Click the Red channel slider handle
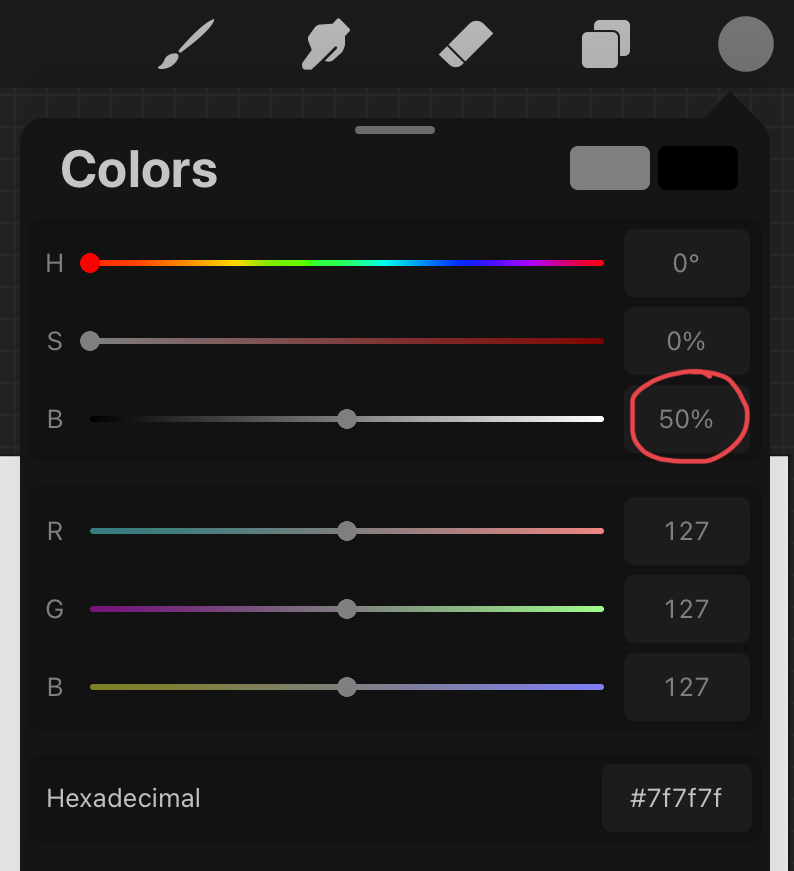Viewport: 794px width, 871px height. pos(347,531)
